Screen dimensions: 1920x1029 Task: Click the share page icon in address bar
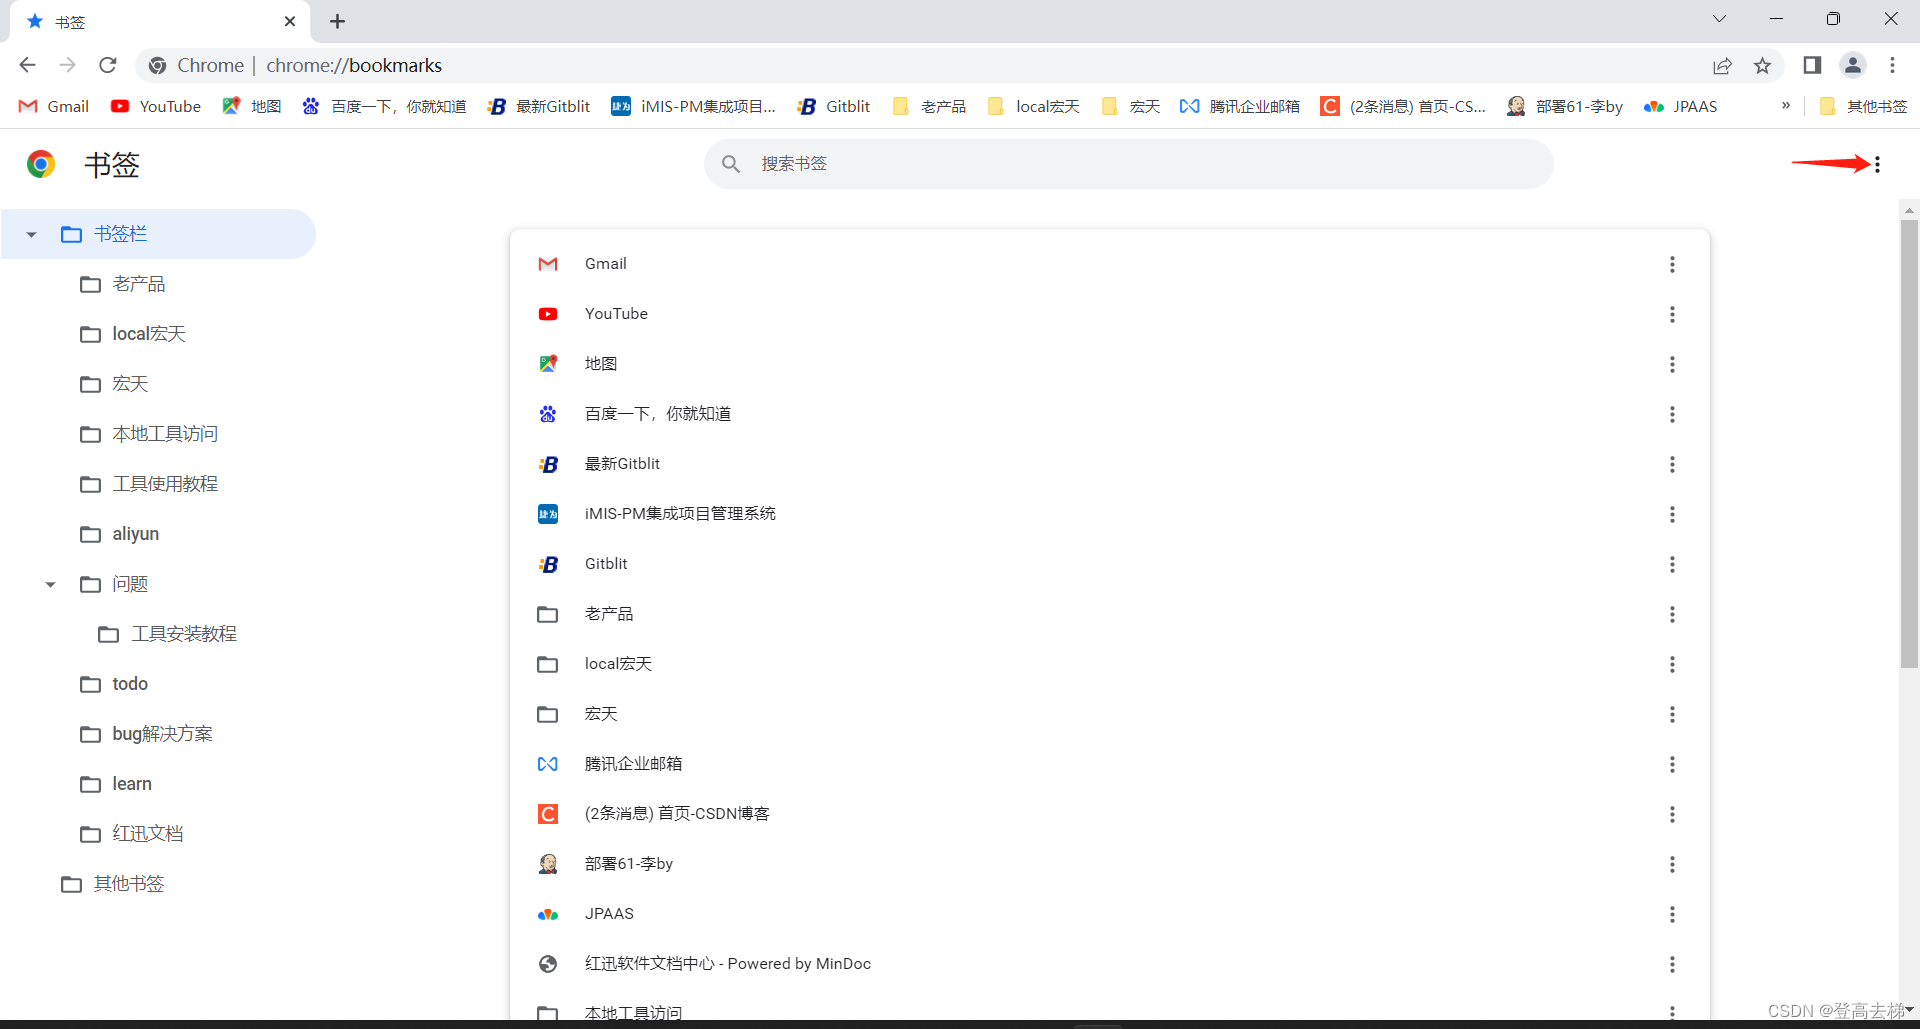coord(1722,66)
